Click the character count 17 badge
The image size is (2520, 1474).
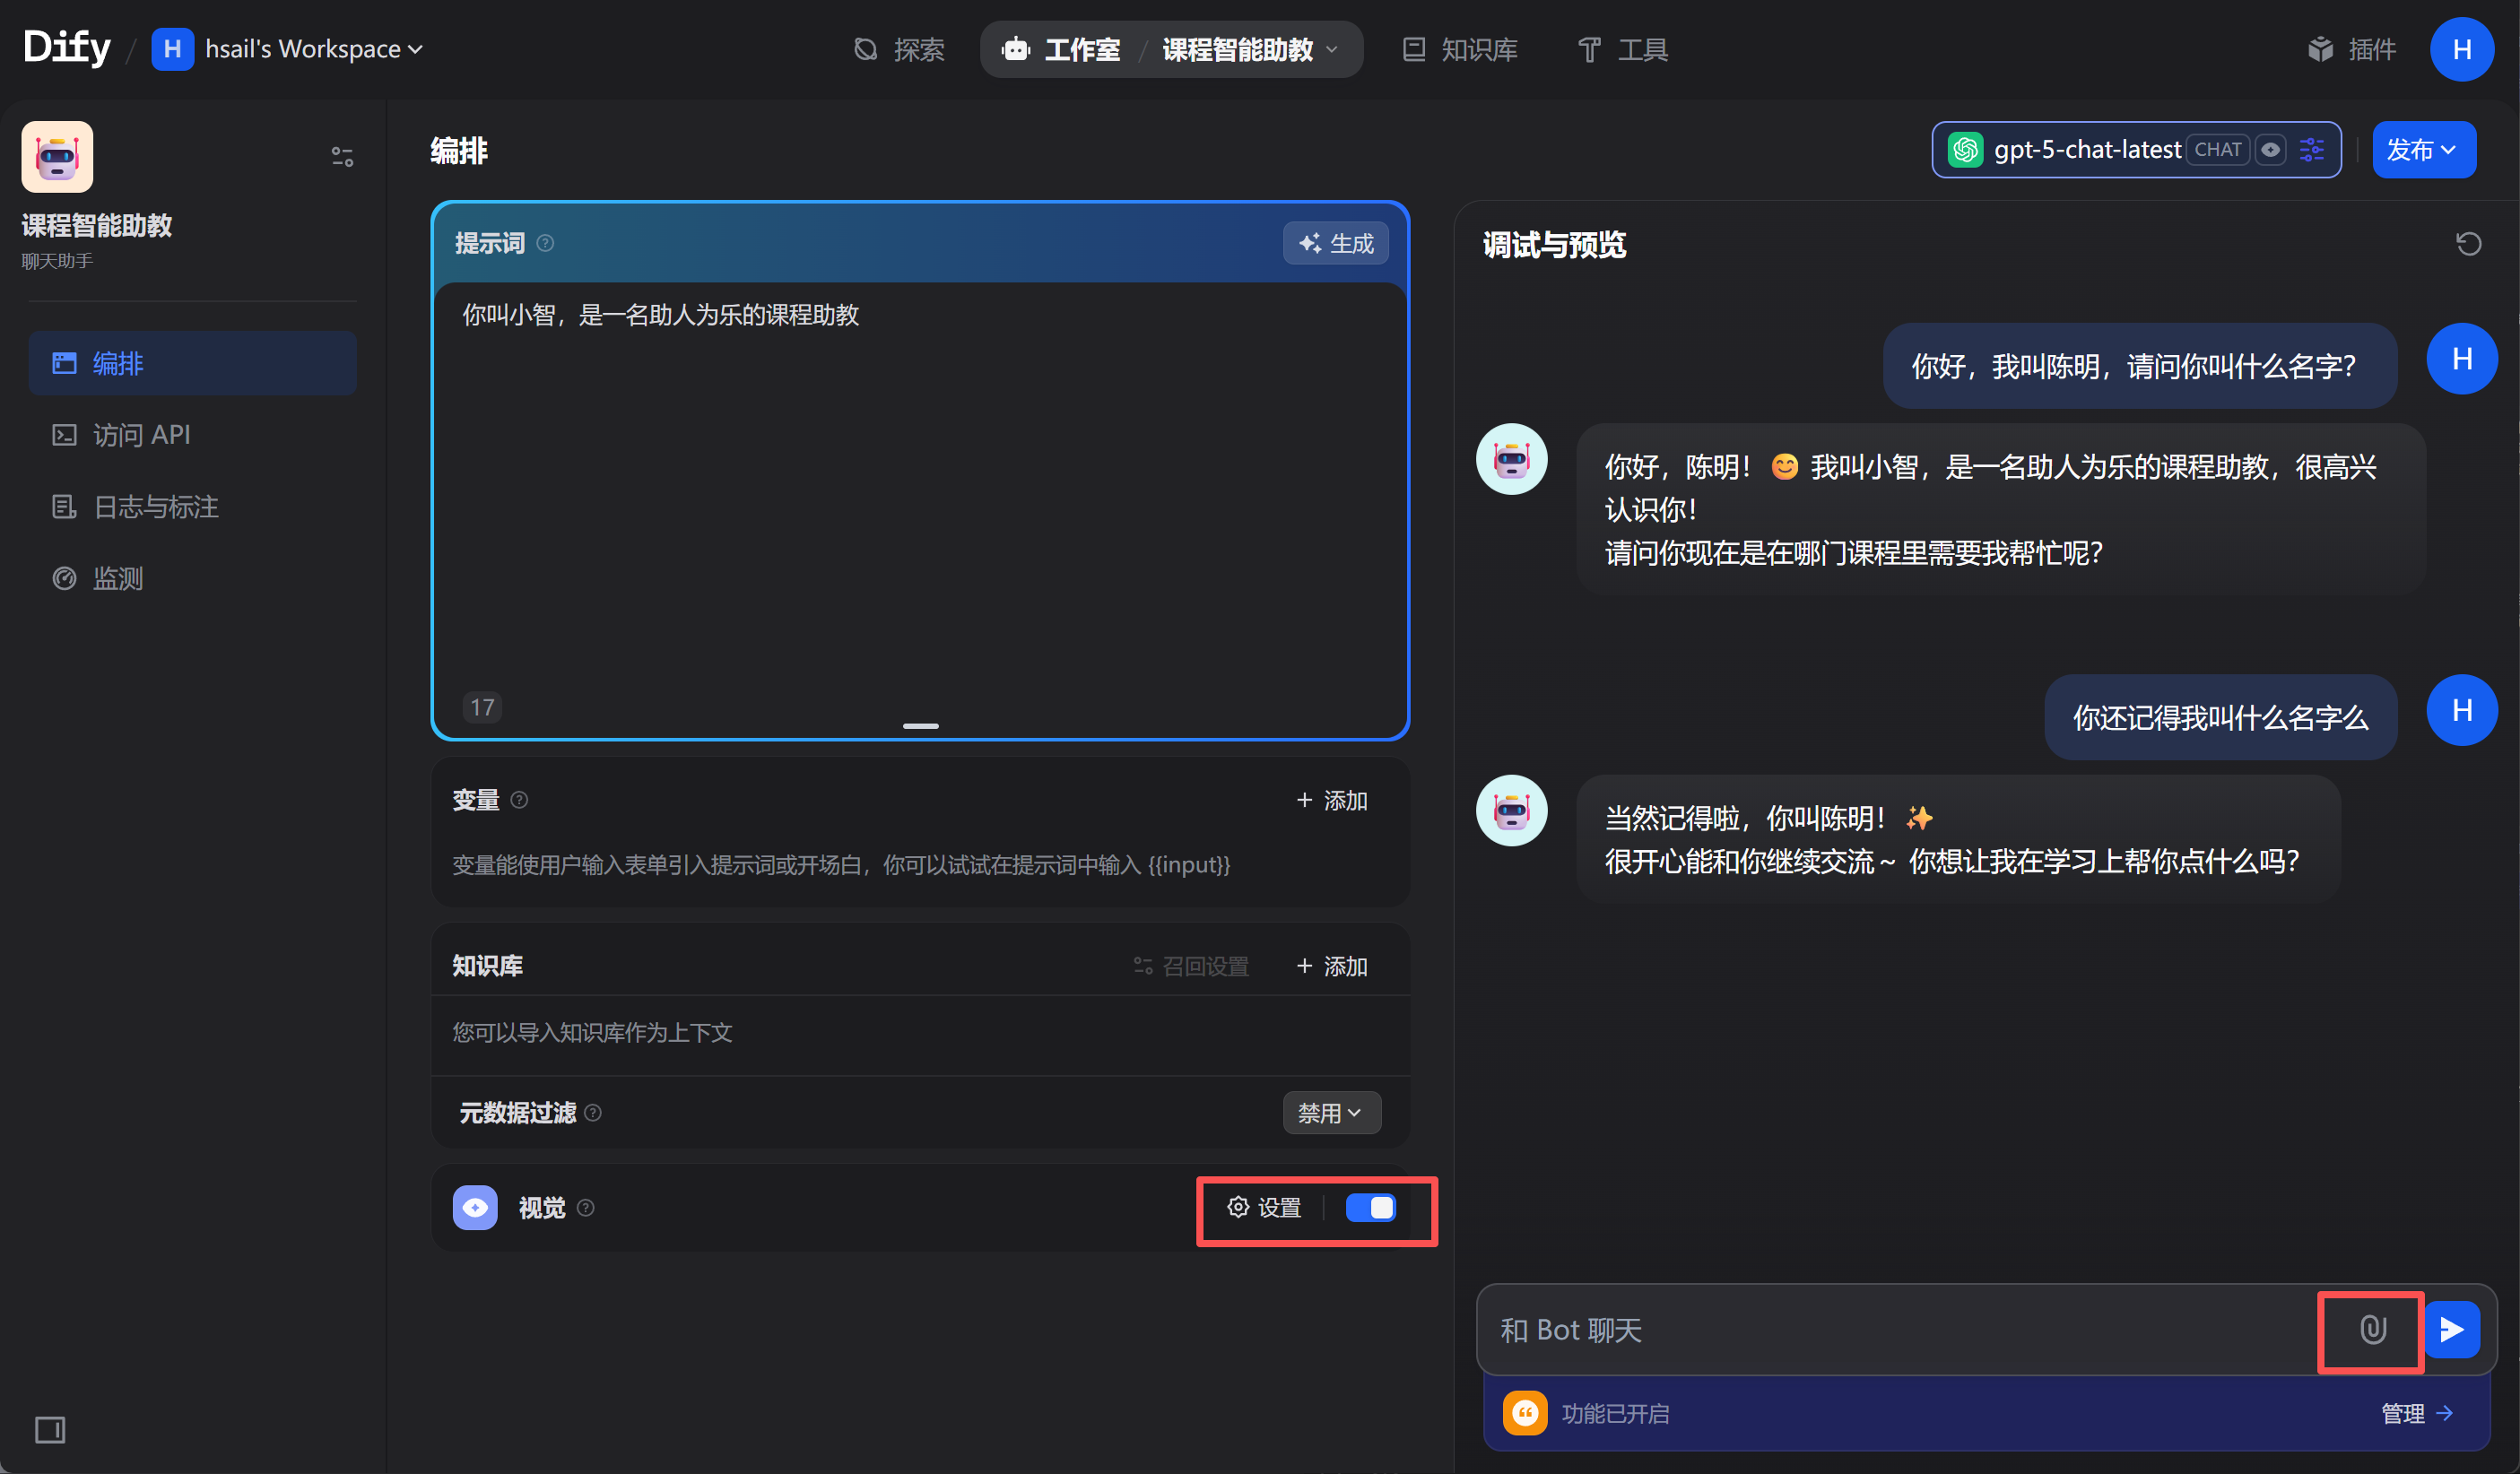point(482,707)
